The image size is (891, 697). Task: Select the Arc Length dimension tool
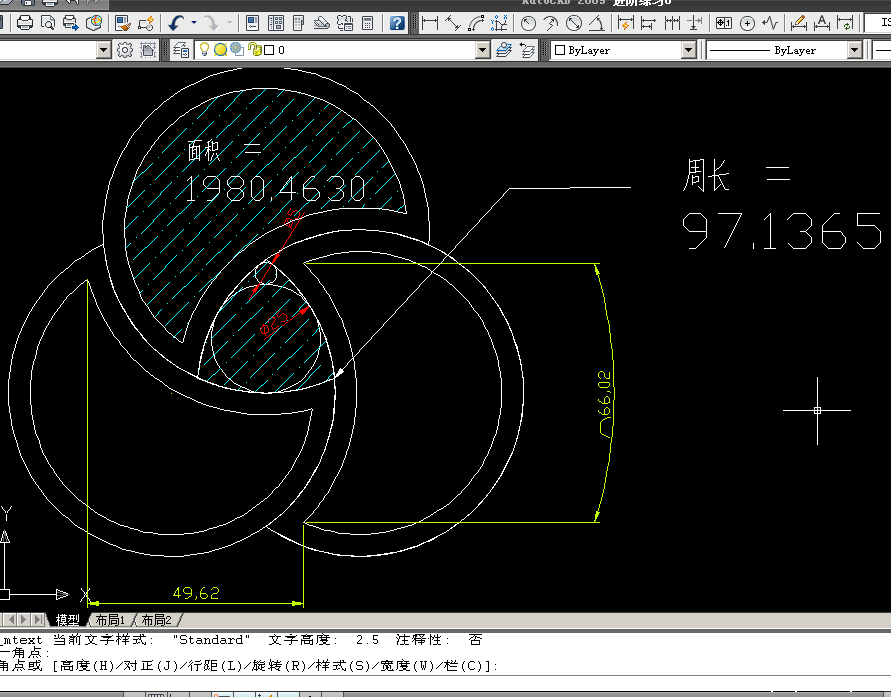click(476, 23)
